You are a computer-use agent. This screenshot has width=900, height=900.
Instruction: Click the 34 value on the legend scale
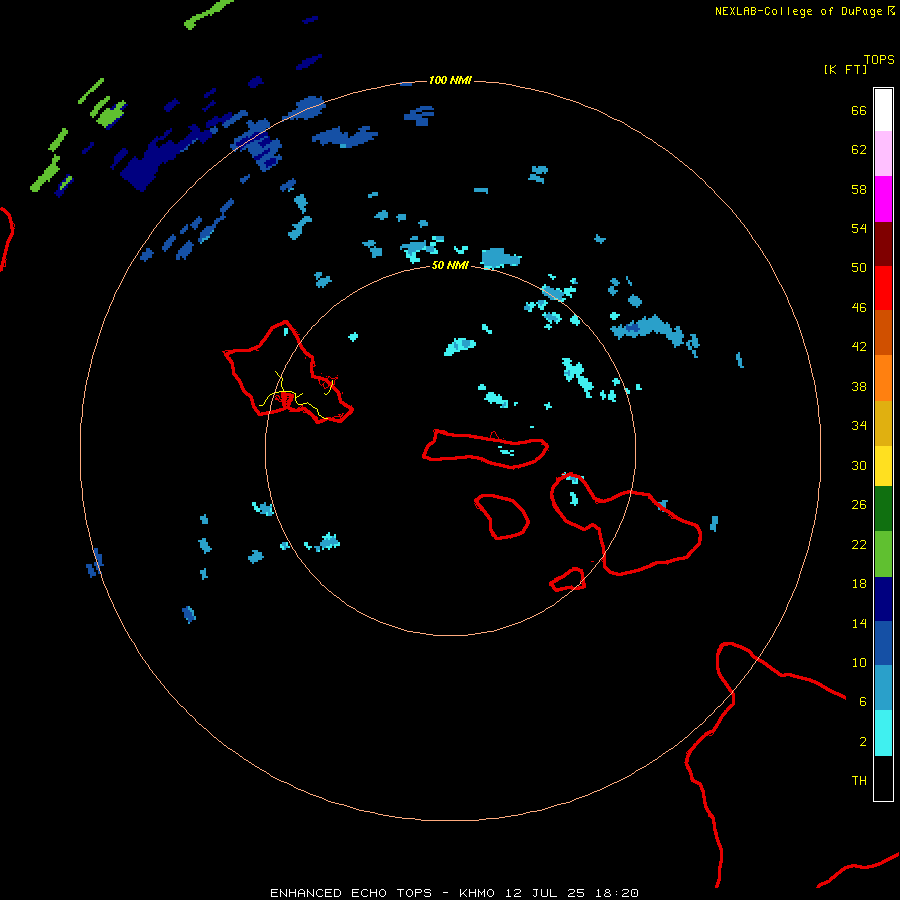pos(859,426)
